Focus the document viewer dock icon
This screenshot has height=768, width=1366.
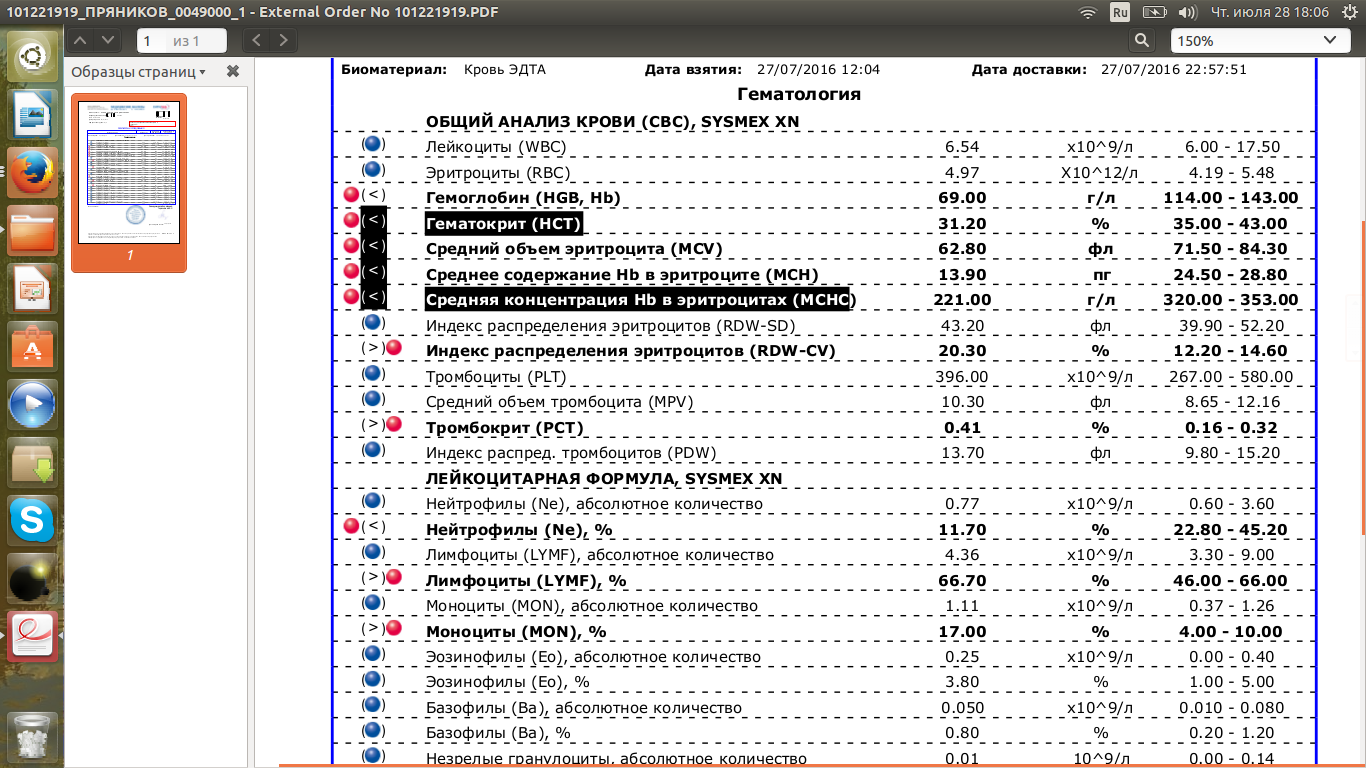click(x=33, y=636)
